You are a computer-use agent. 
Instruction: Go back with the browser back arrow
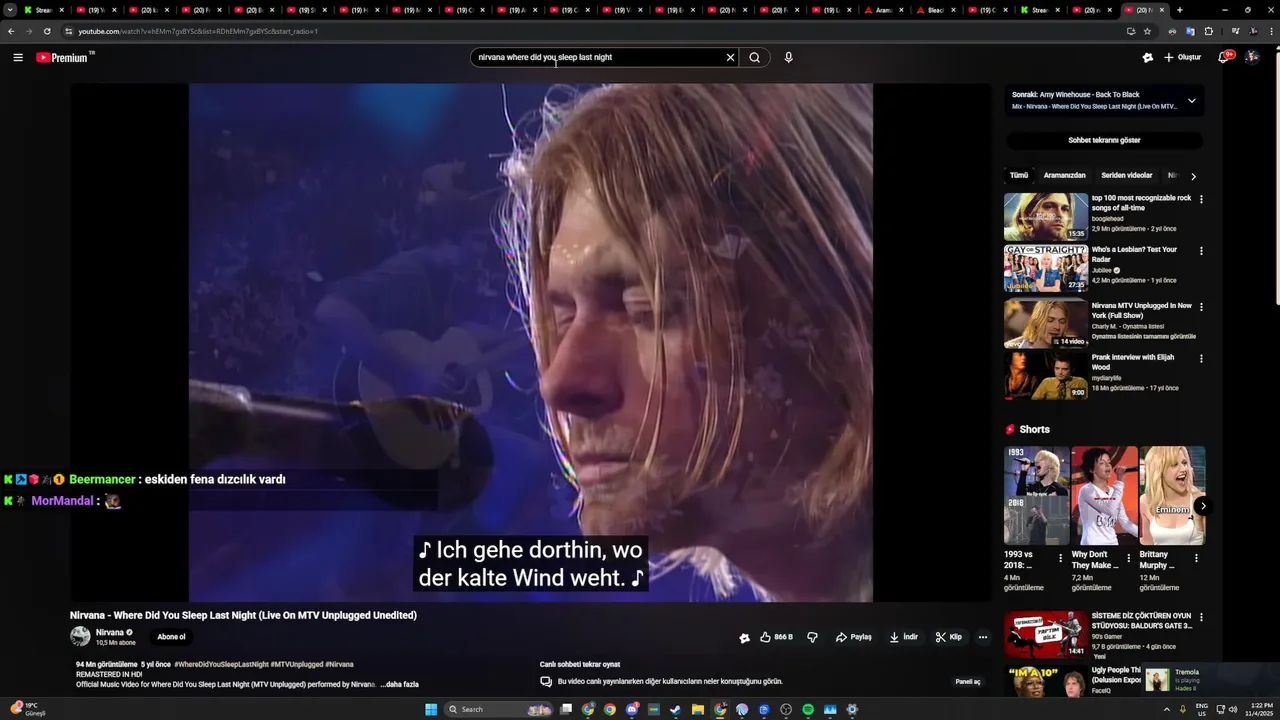click(11, 31)
